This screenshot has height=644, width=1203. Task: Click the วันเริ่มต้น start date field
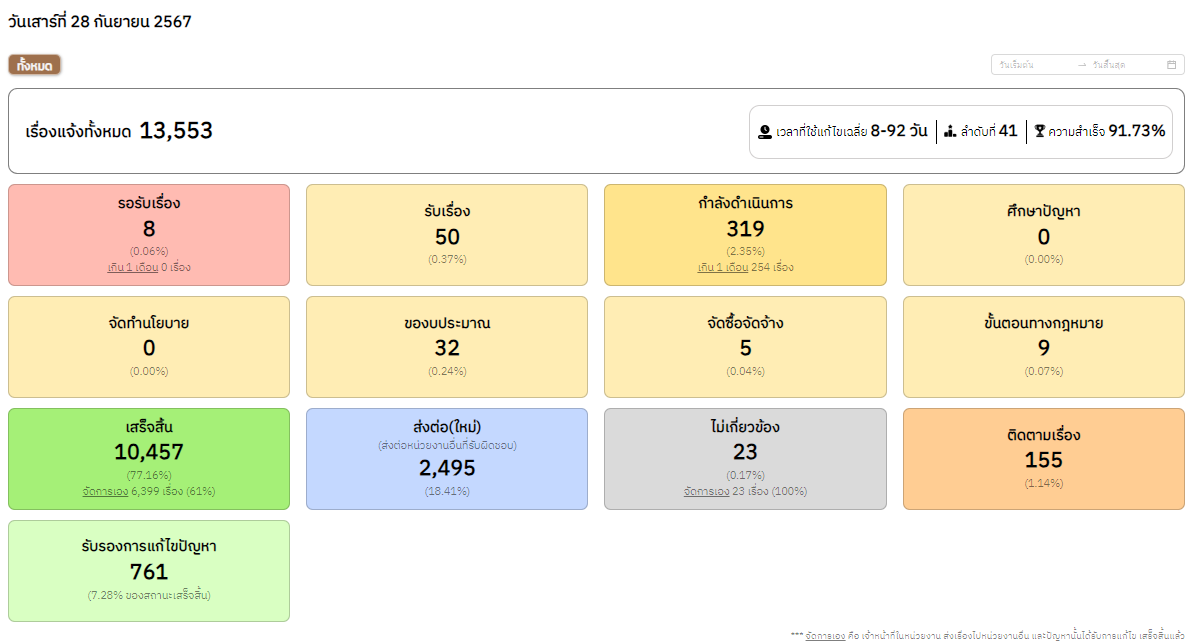coord(1030,65)
